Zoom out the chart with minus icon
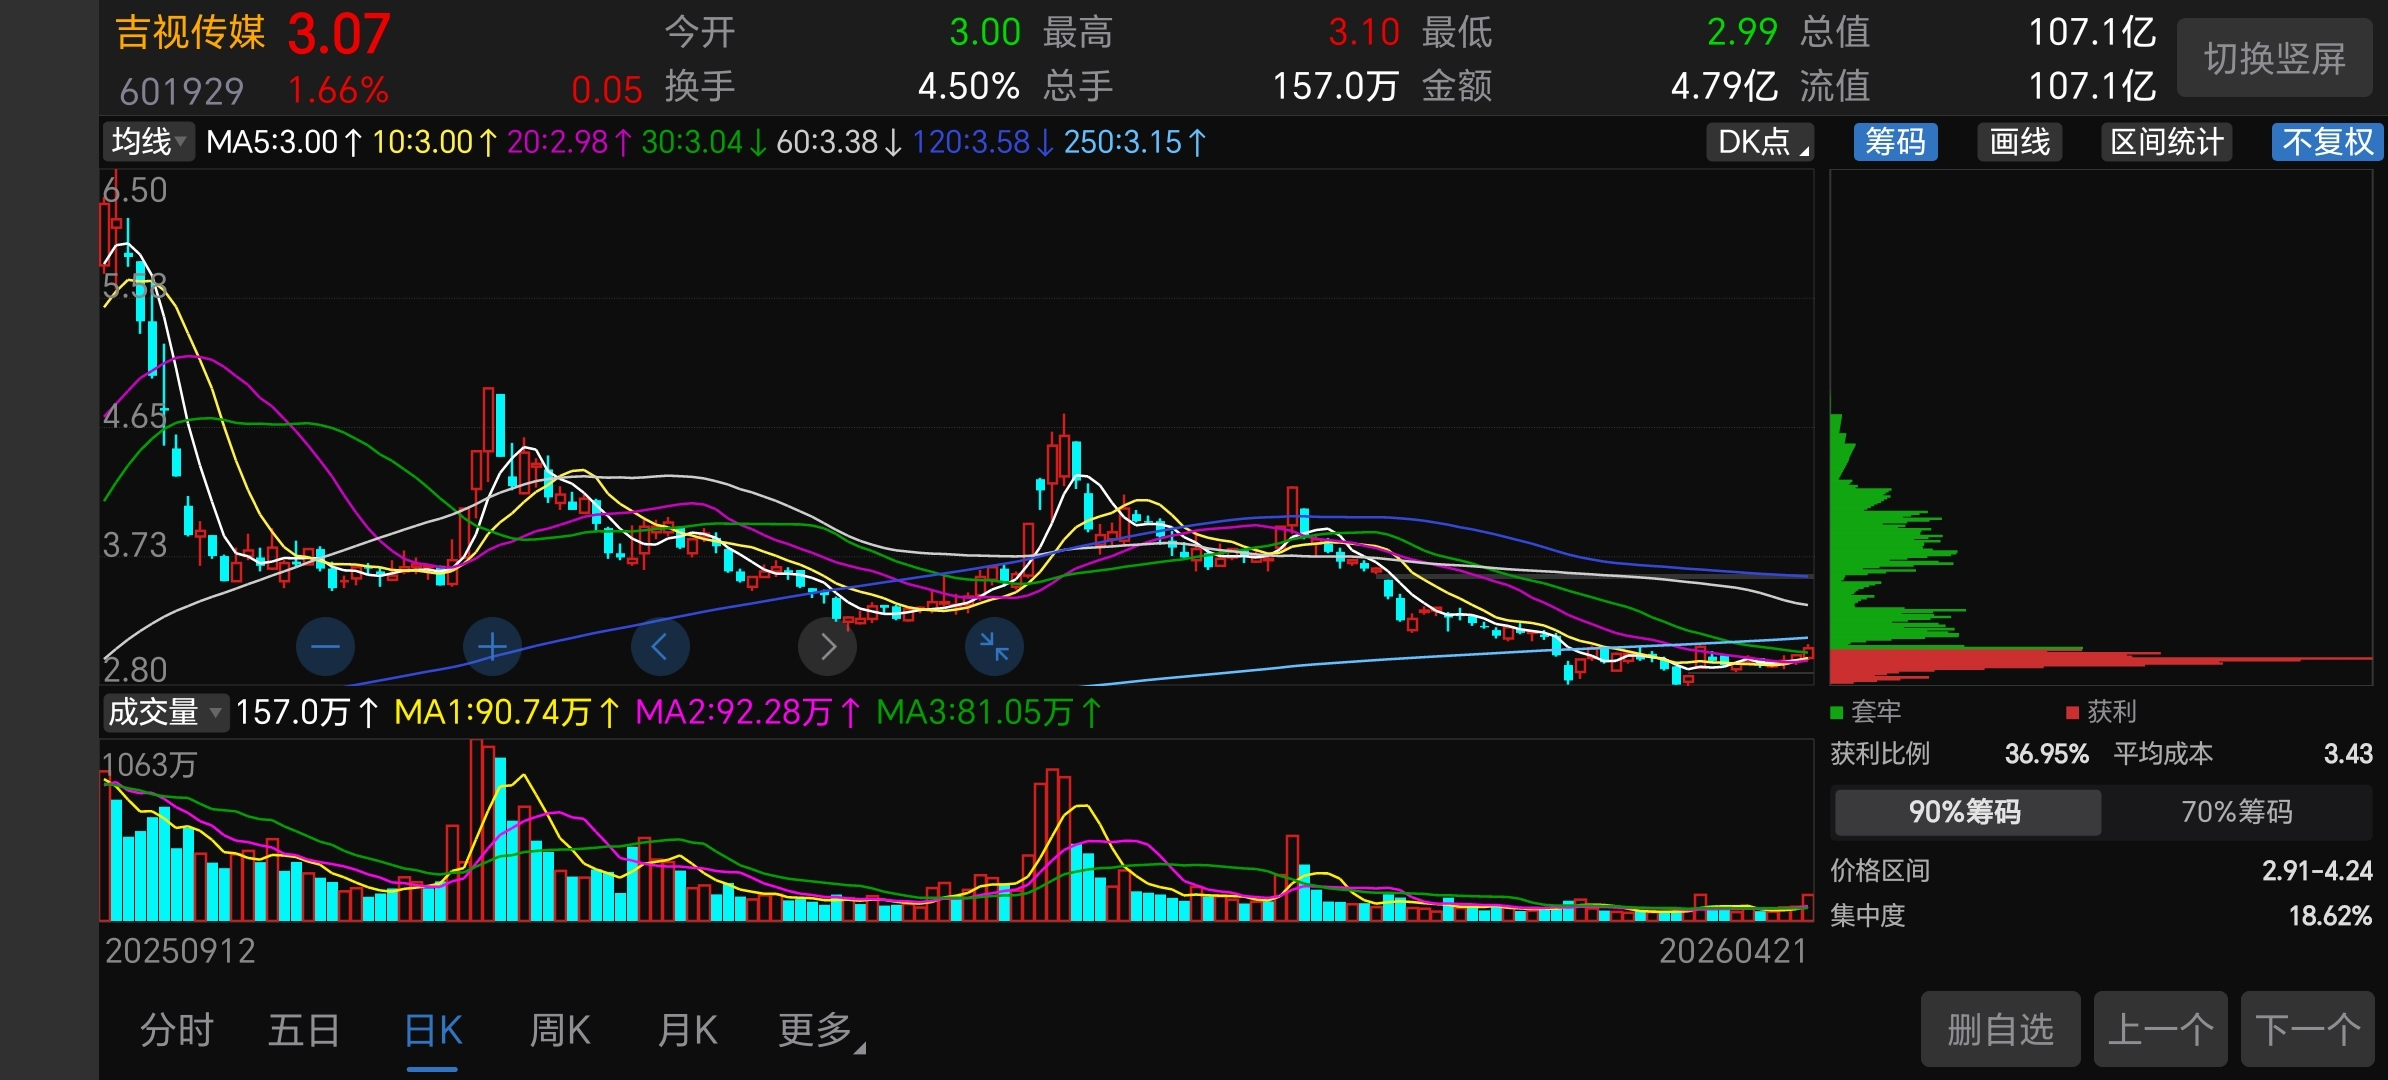This screenshot has height=1080, width=2388. point(326,647)
